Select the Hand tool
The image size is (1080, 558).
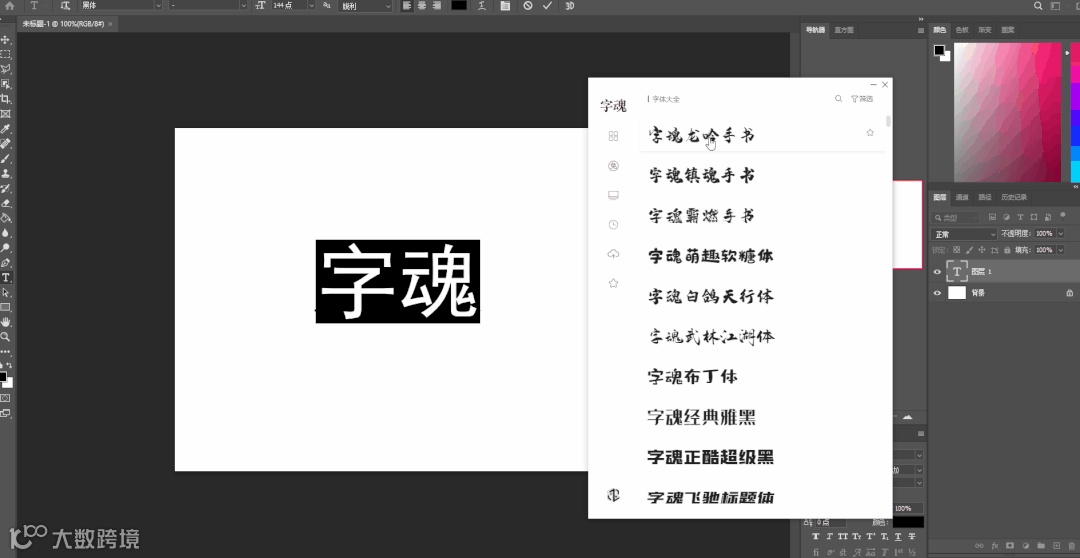pyautogui.click(x=6, y=322)
